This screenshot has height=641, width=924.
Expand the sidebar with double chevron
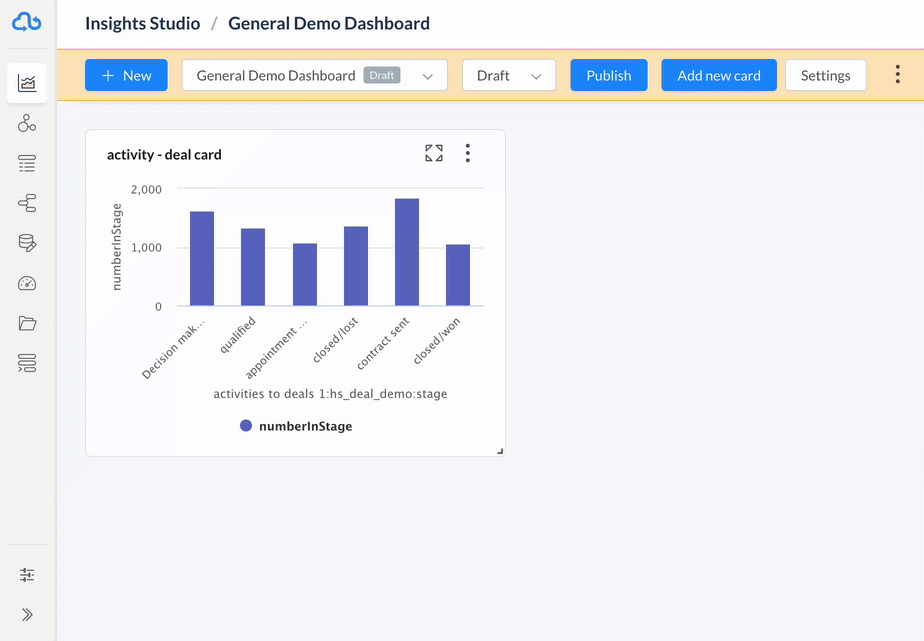point(27,614)
